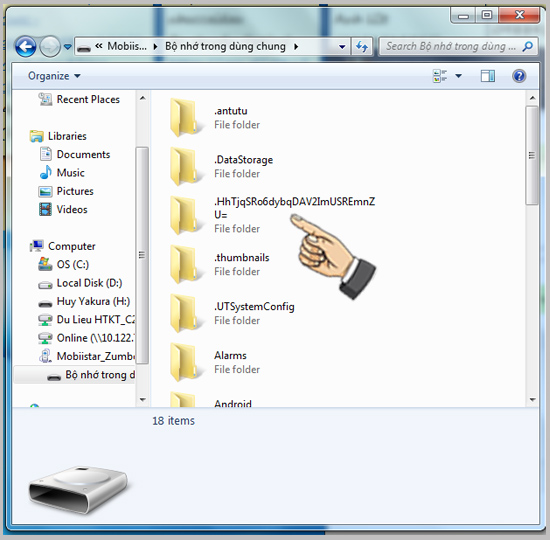Refresh the current folder view
This screenshot has width=550, height=540.
click(362, 47)
